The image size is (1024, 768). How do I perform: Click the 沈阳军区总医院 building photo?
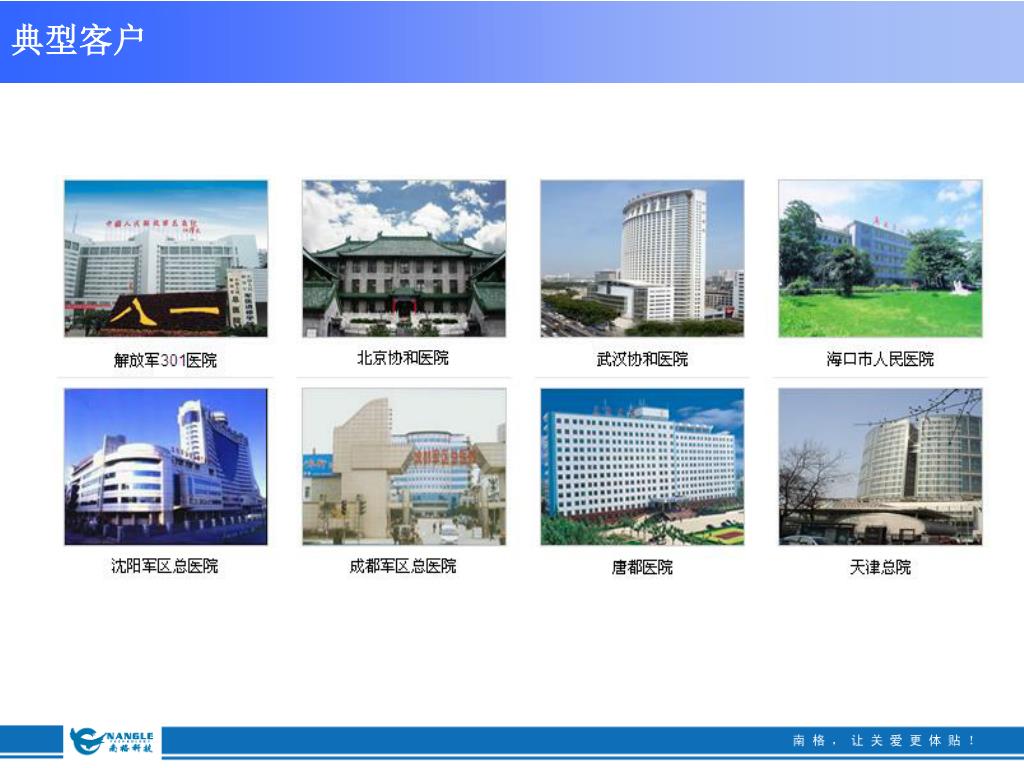pyautogui.click(x=166, y=467)
